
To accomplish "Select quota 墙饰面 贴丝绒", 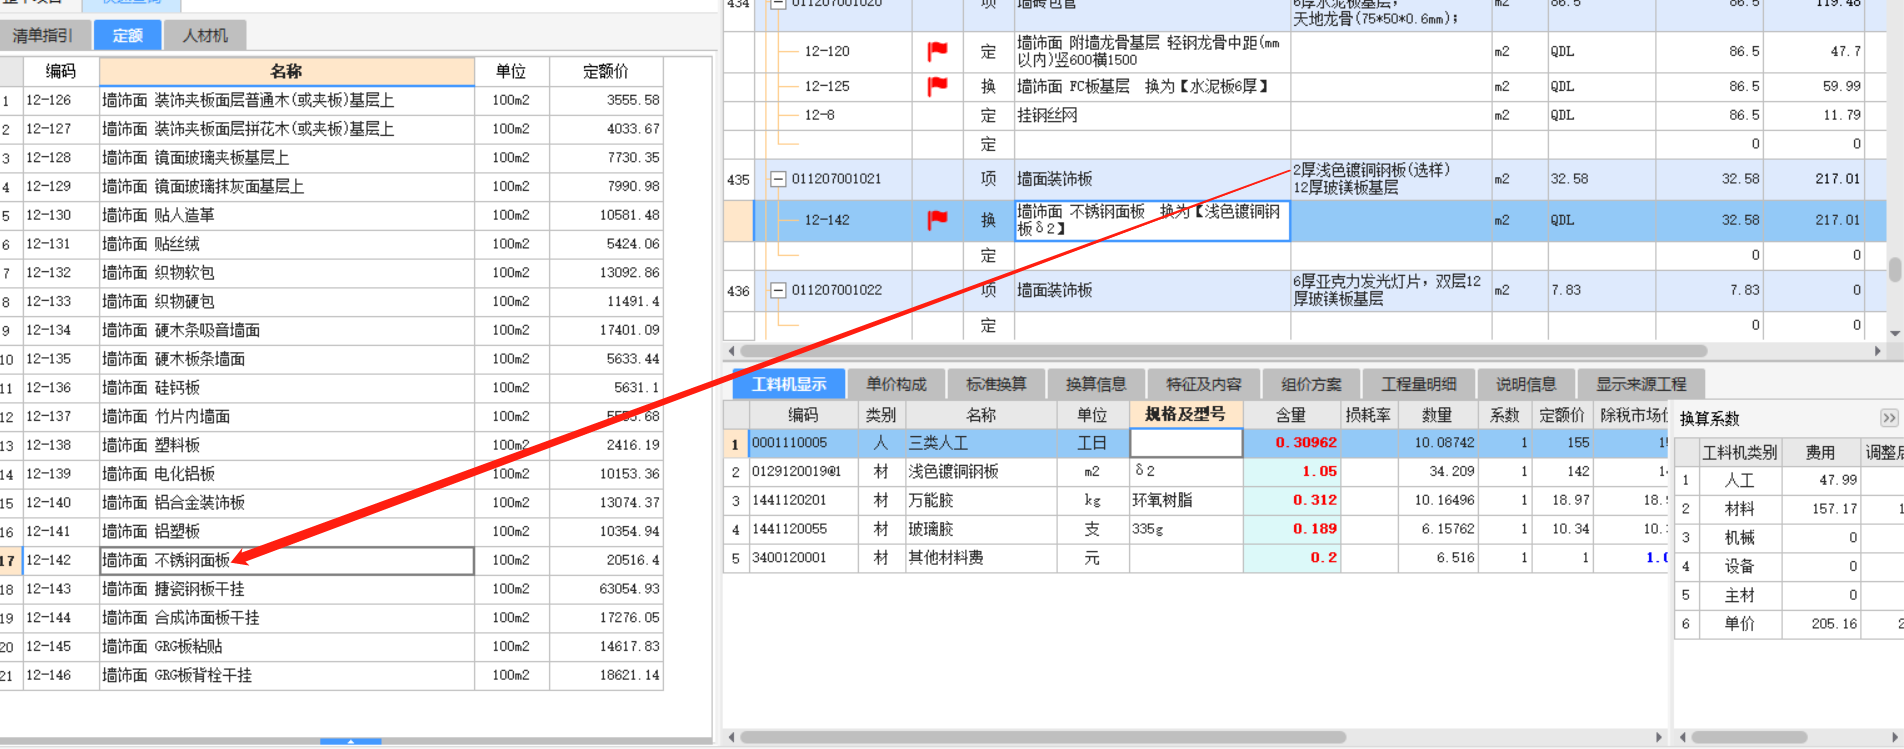I will 287,244.
